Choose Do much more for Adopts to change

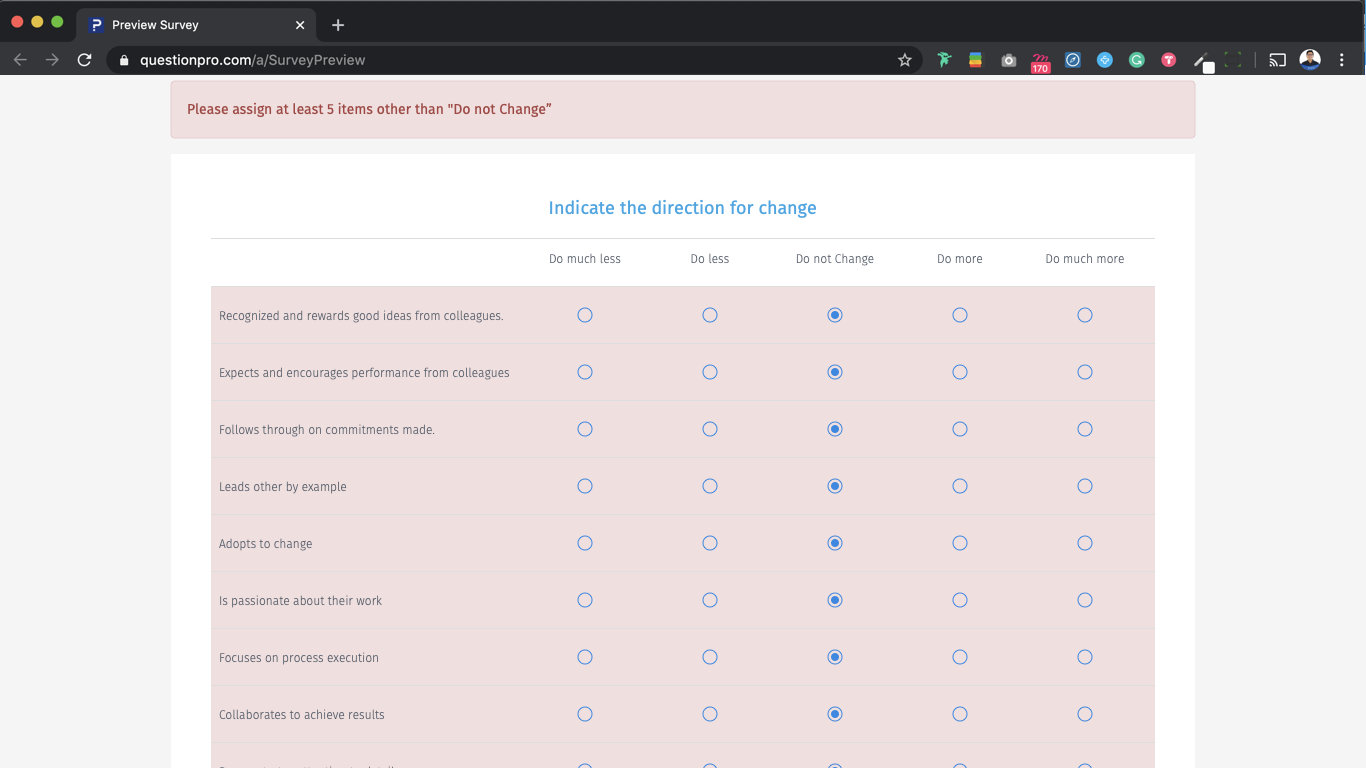(x=1085, y=543)
